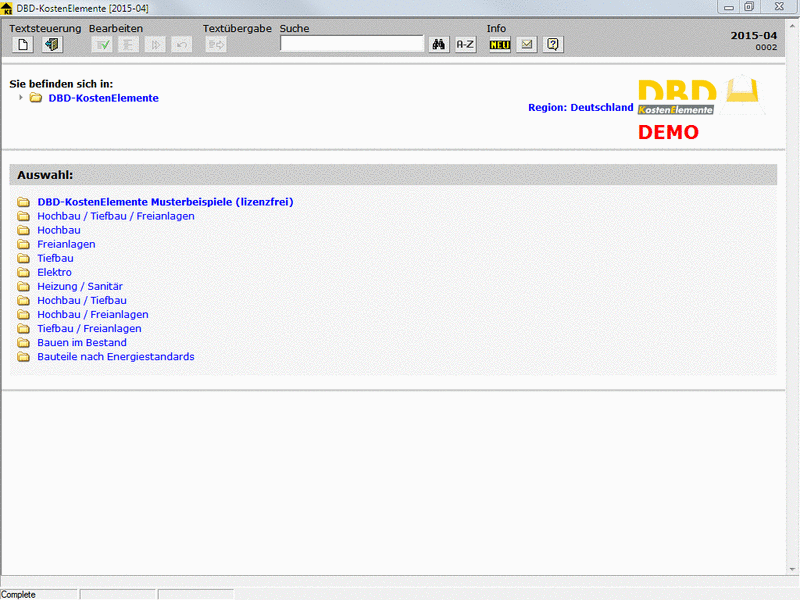This screenshot has width=800, height=600.
Task: Minimize the DBD-KostenElemente window
Action: point(729,7)
